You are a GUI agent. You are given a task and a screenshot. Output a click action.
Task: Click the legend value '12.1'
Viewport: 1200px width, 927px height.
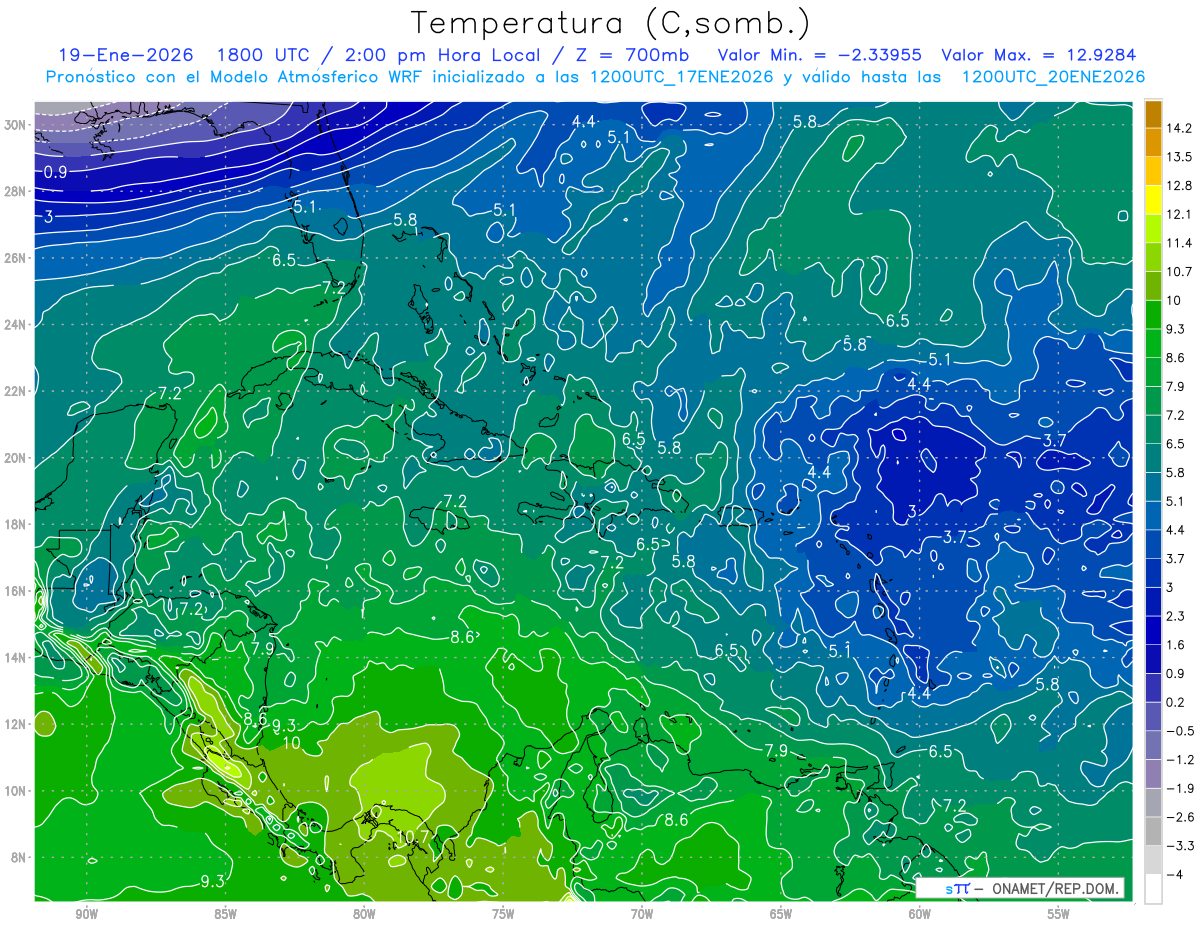1178,214
